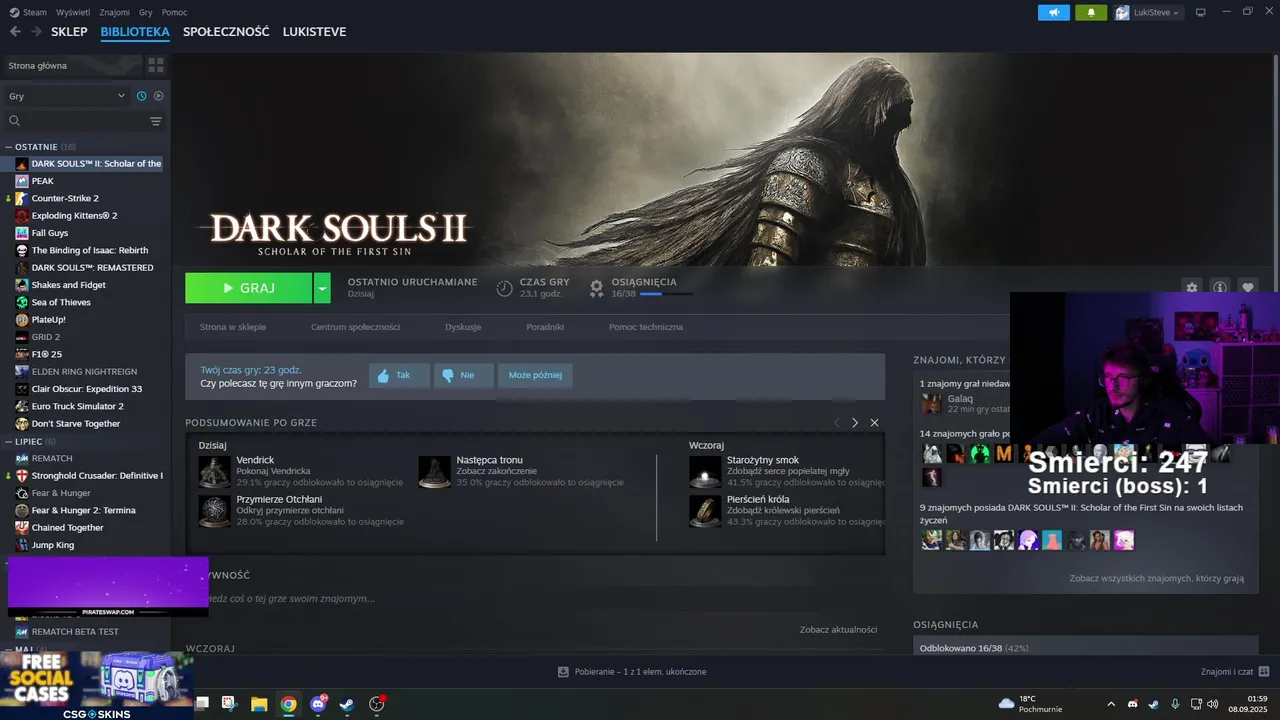Go to the BIBLIOTEKA tab

tap(135, 32)
